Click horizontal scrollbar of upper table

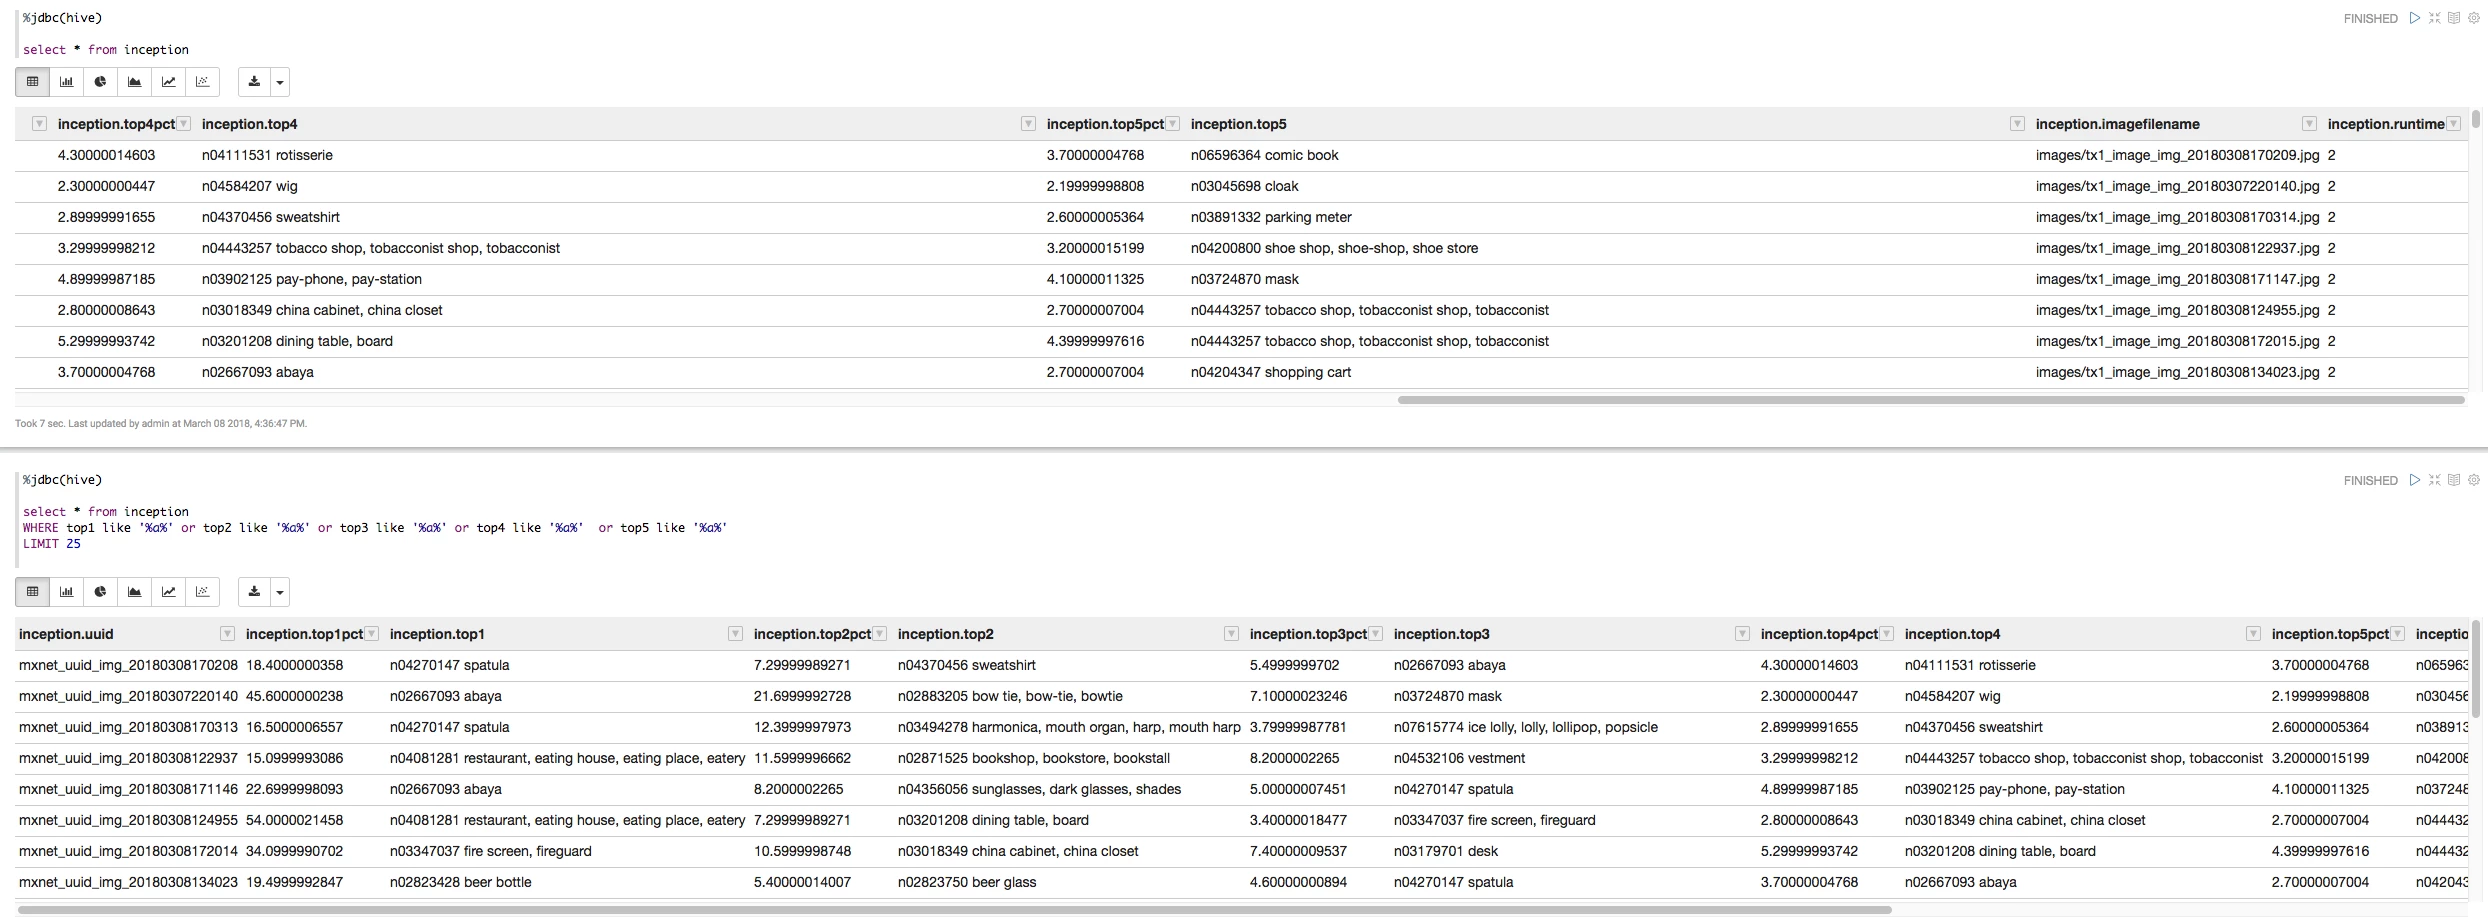[x=1931, y=400]
